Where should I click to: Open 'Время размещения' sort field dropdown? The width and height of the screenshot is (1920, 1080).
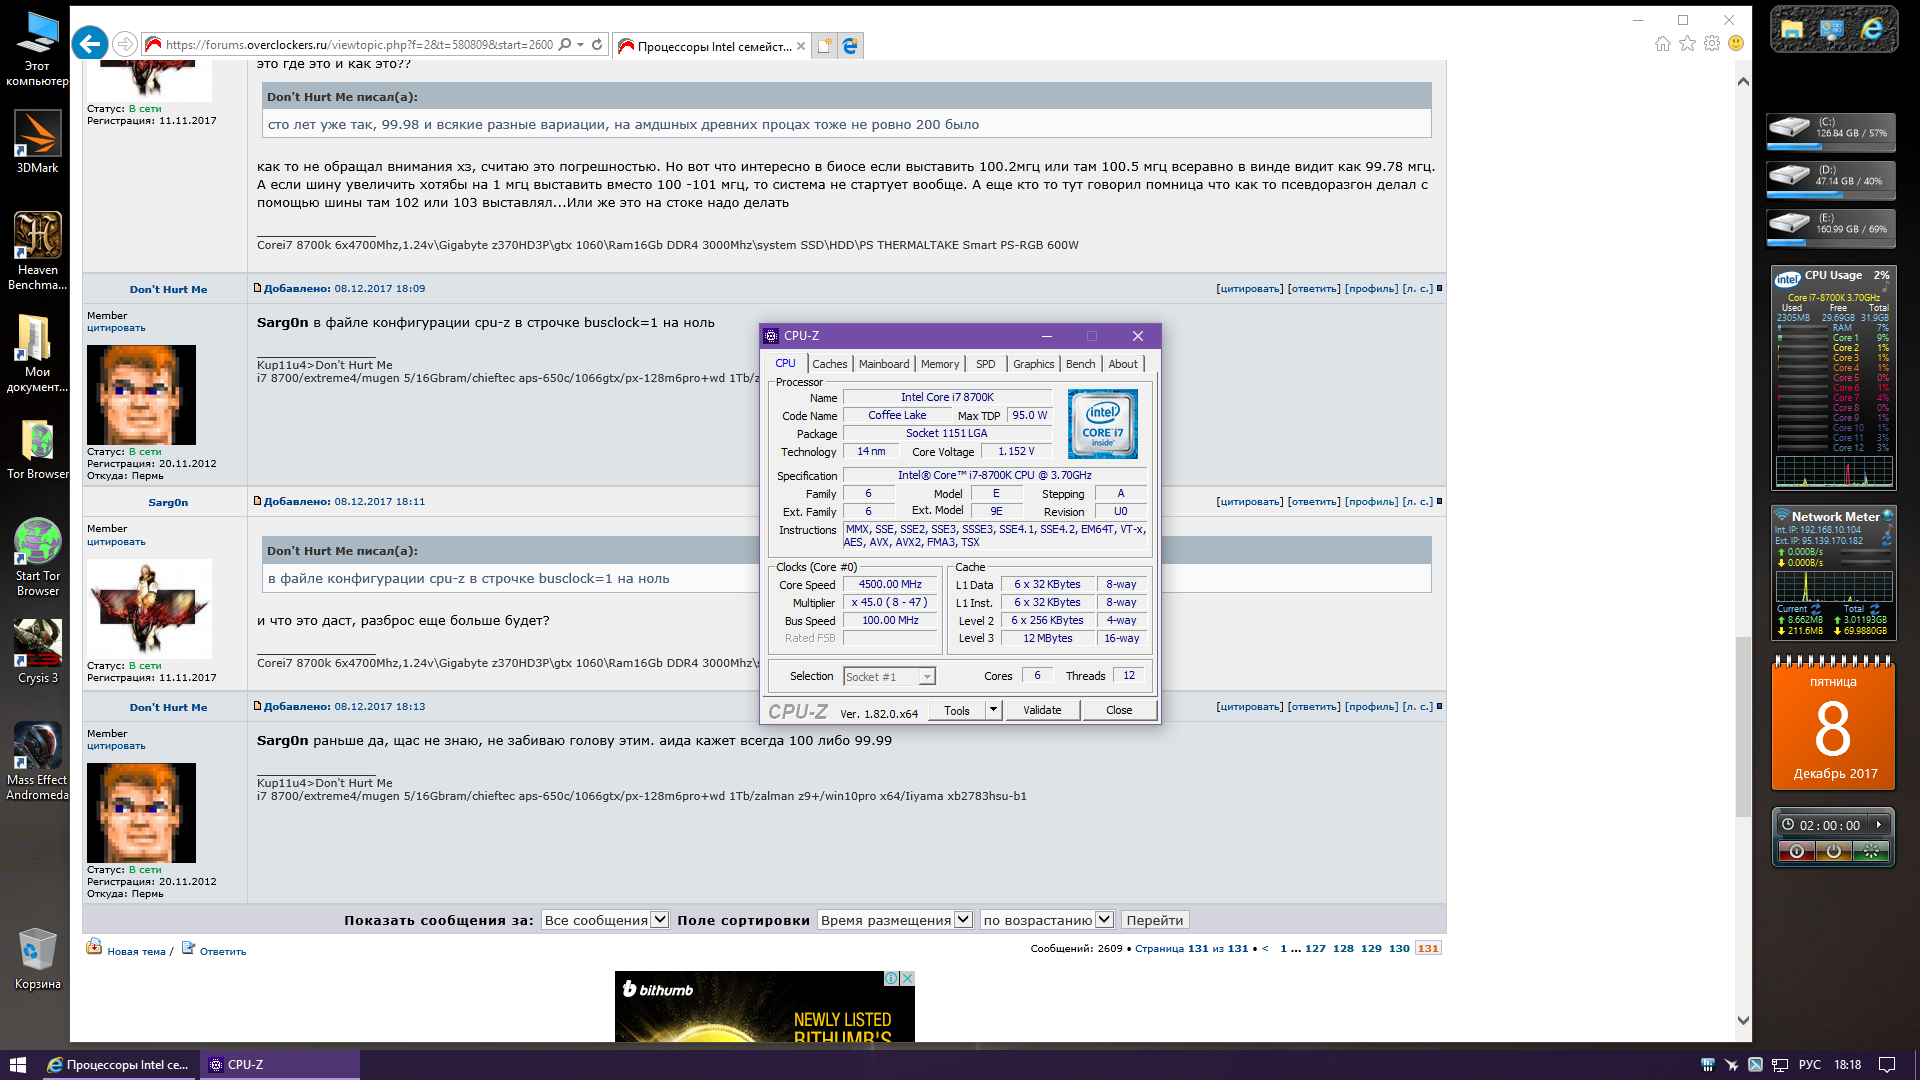pyautogui.click(x=963, y=920)
